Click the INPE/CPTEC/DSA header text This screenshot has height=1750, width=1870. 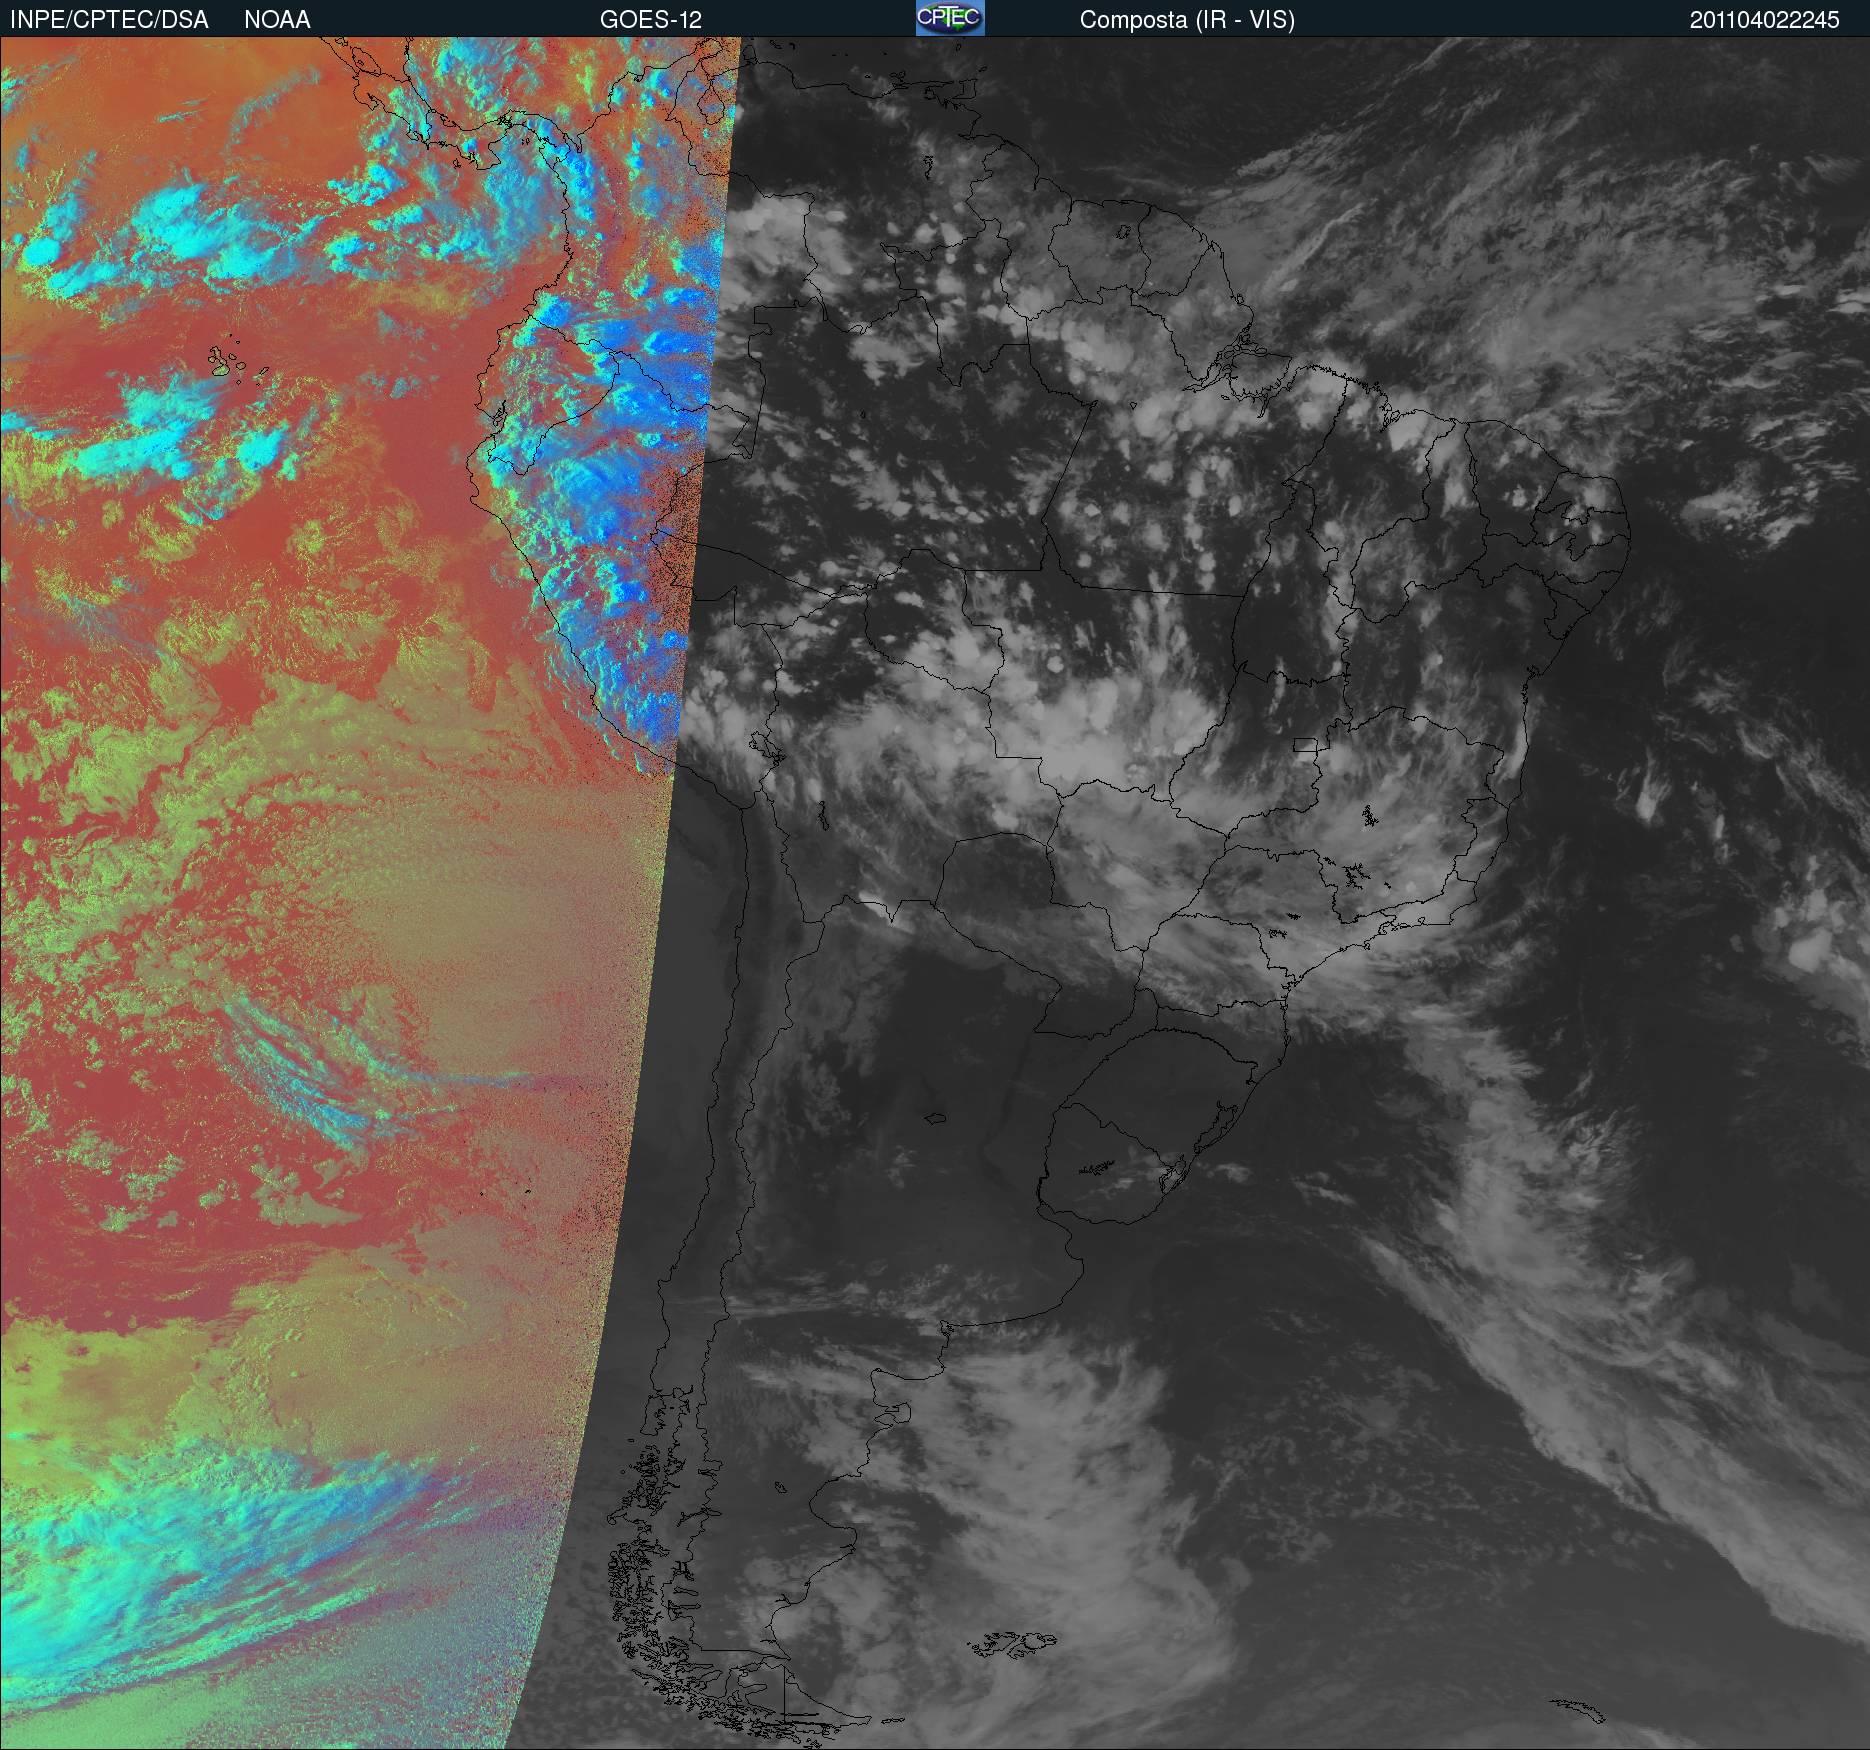click(x=109, y=20)
